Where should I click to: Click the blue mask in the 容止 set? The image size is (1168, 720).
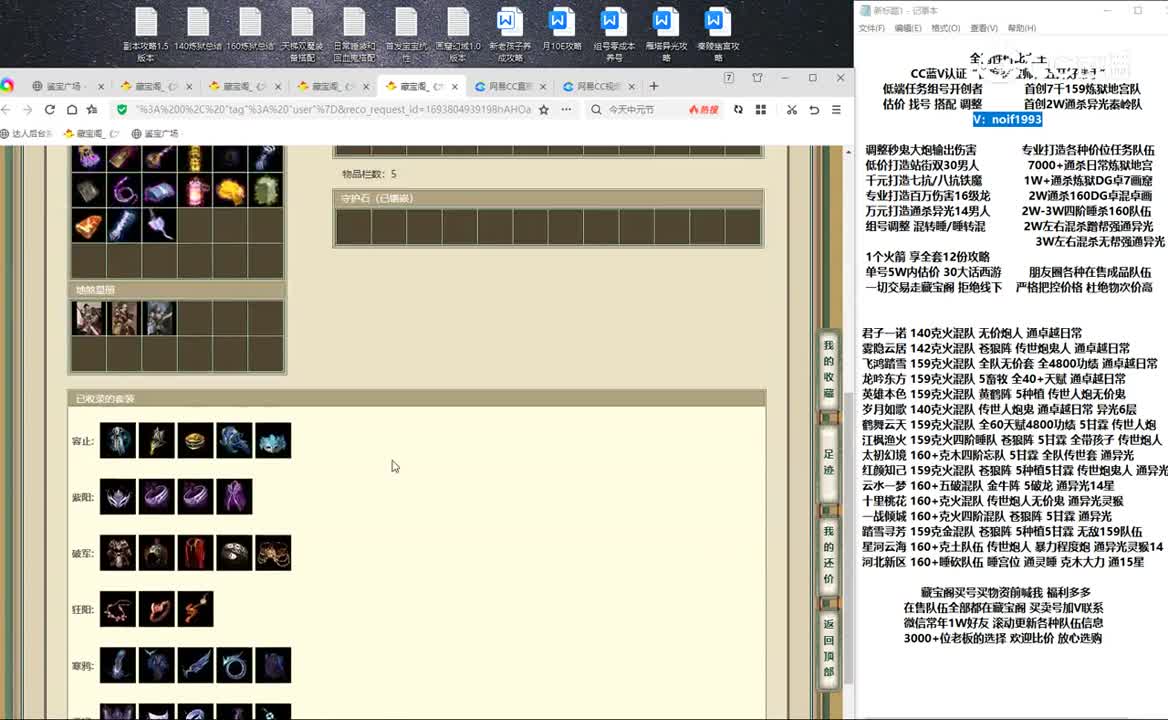pos(273,441)
